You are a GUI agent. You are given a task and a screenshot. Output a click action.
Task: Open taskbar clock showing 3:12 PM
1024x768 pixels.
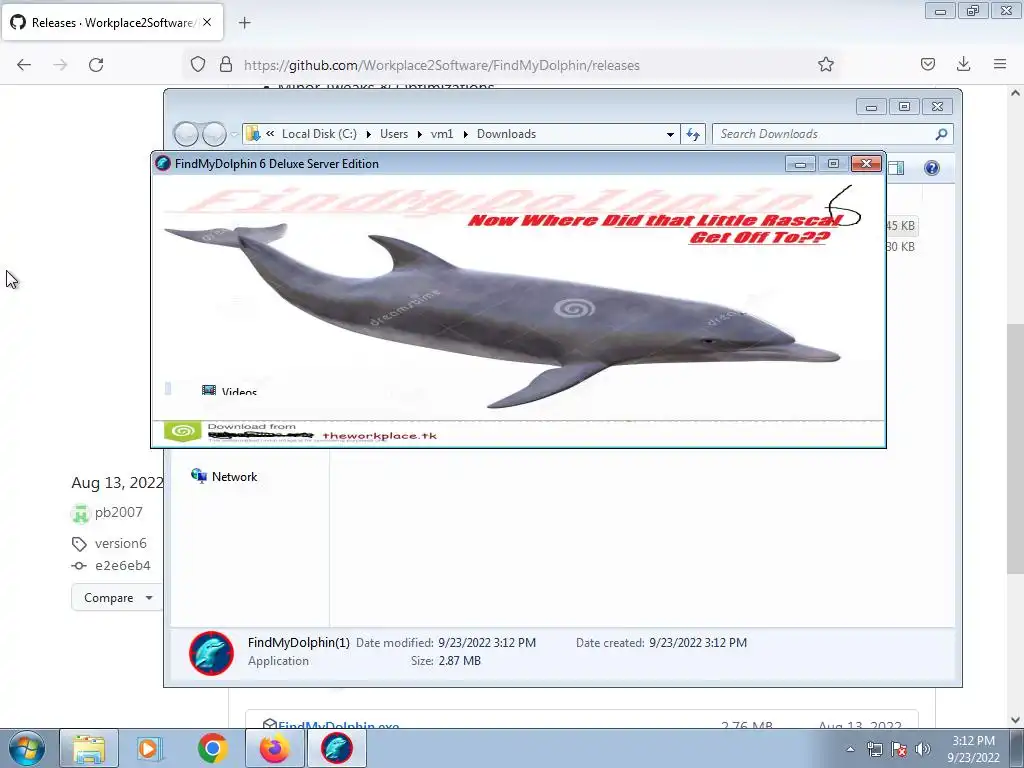tap(974, 748)
